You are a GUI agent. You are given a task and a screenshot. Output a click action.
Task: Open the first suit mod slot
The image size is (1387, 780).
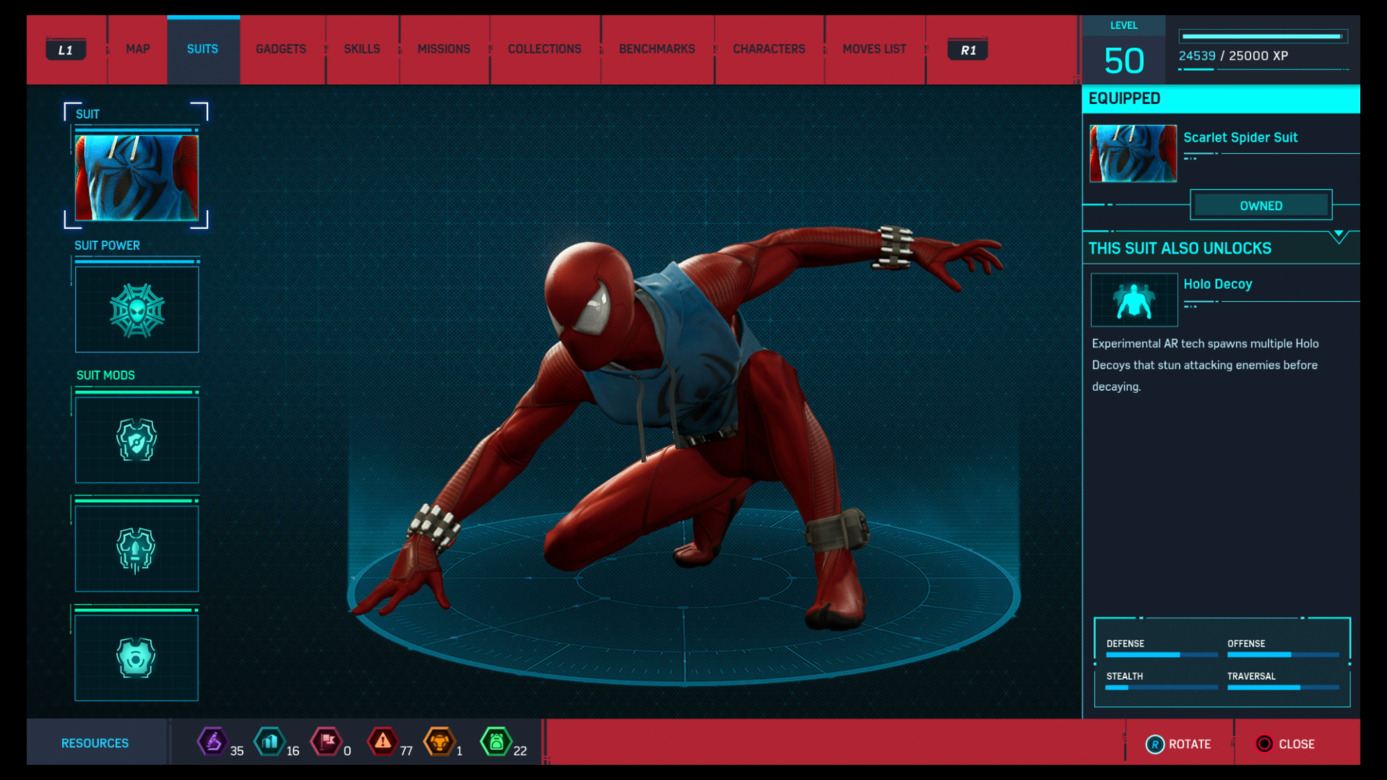pos(137,440)
